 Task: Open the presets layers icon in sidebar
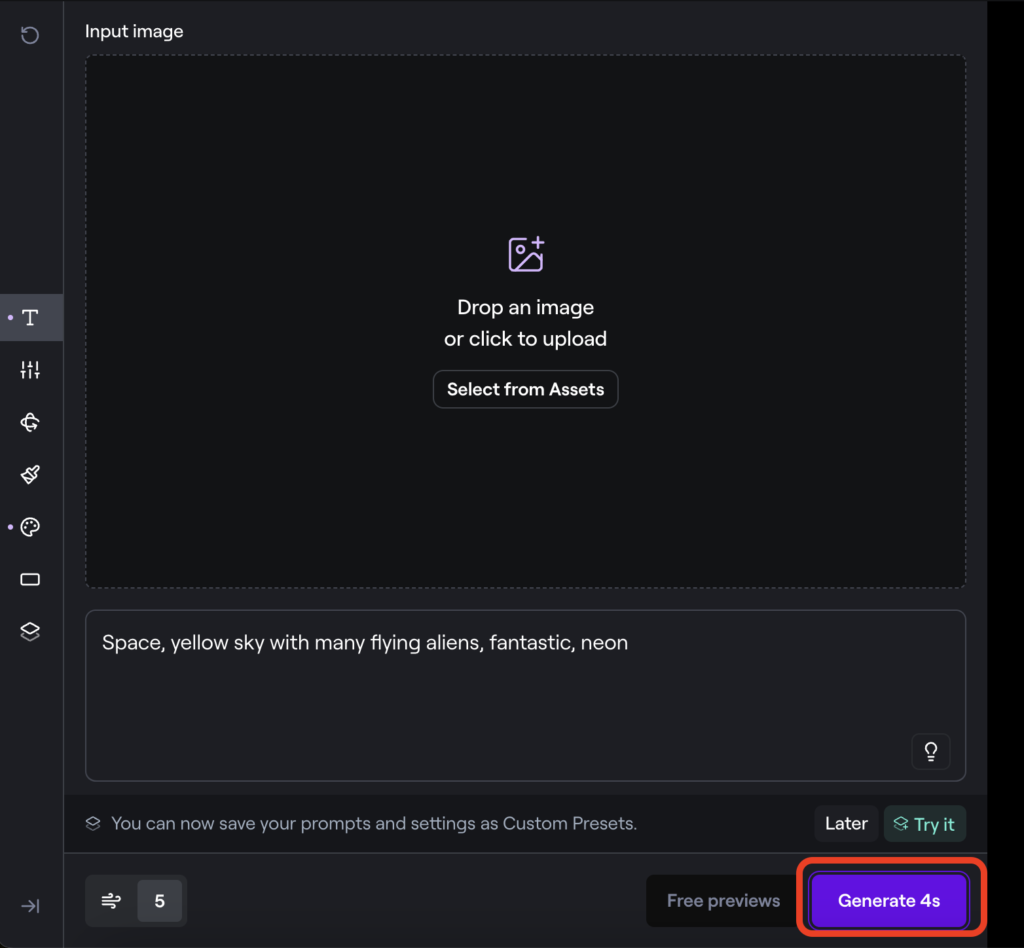click(x=30, y=632)
